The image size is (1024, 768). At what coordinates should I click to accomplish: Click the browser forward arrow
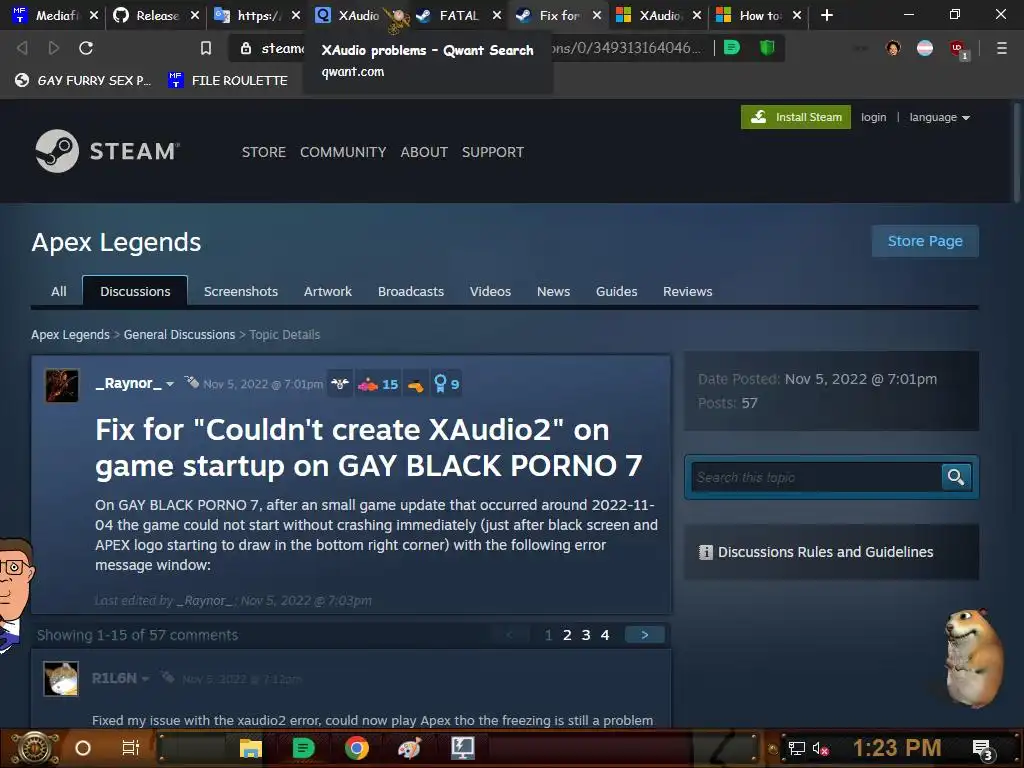pyautogui.click(x=54, y=48)
